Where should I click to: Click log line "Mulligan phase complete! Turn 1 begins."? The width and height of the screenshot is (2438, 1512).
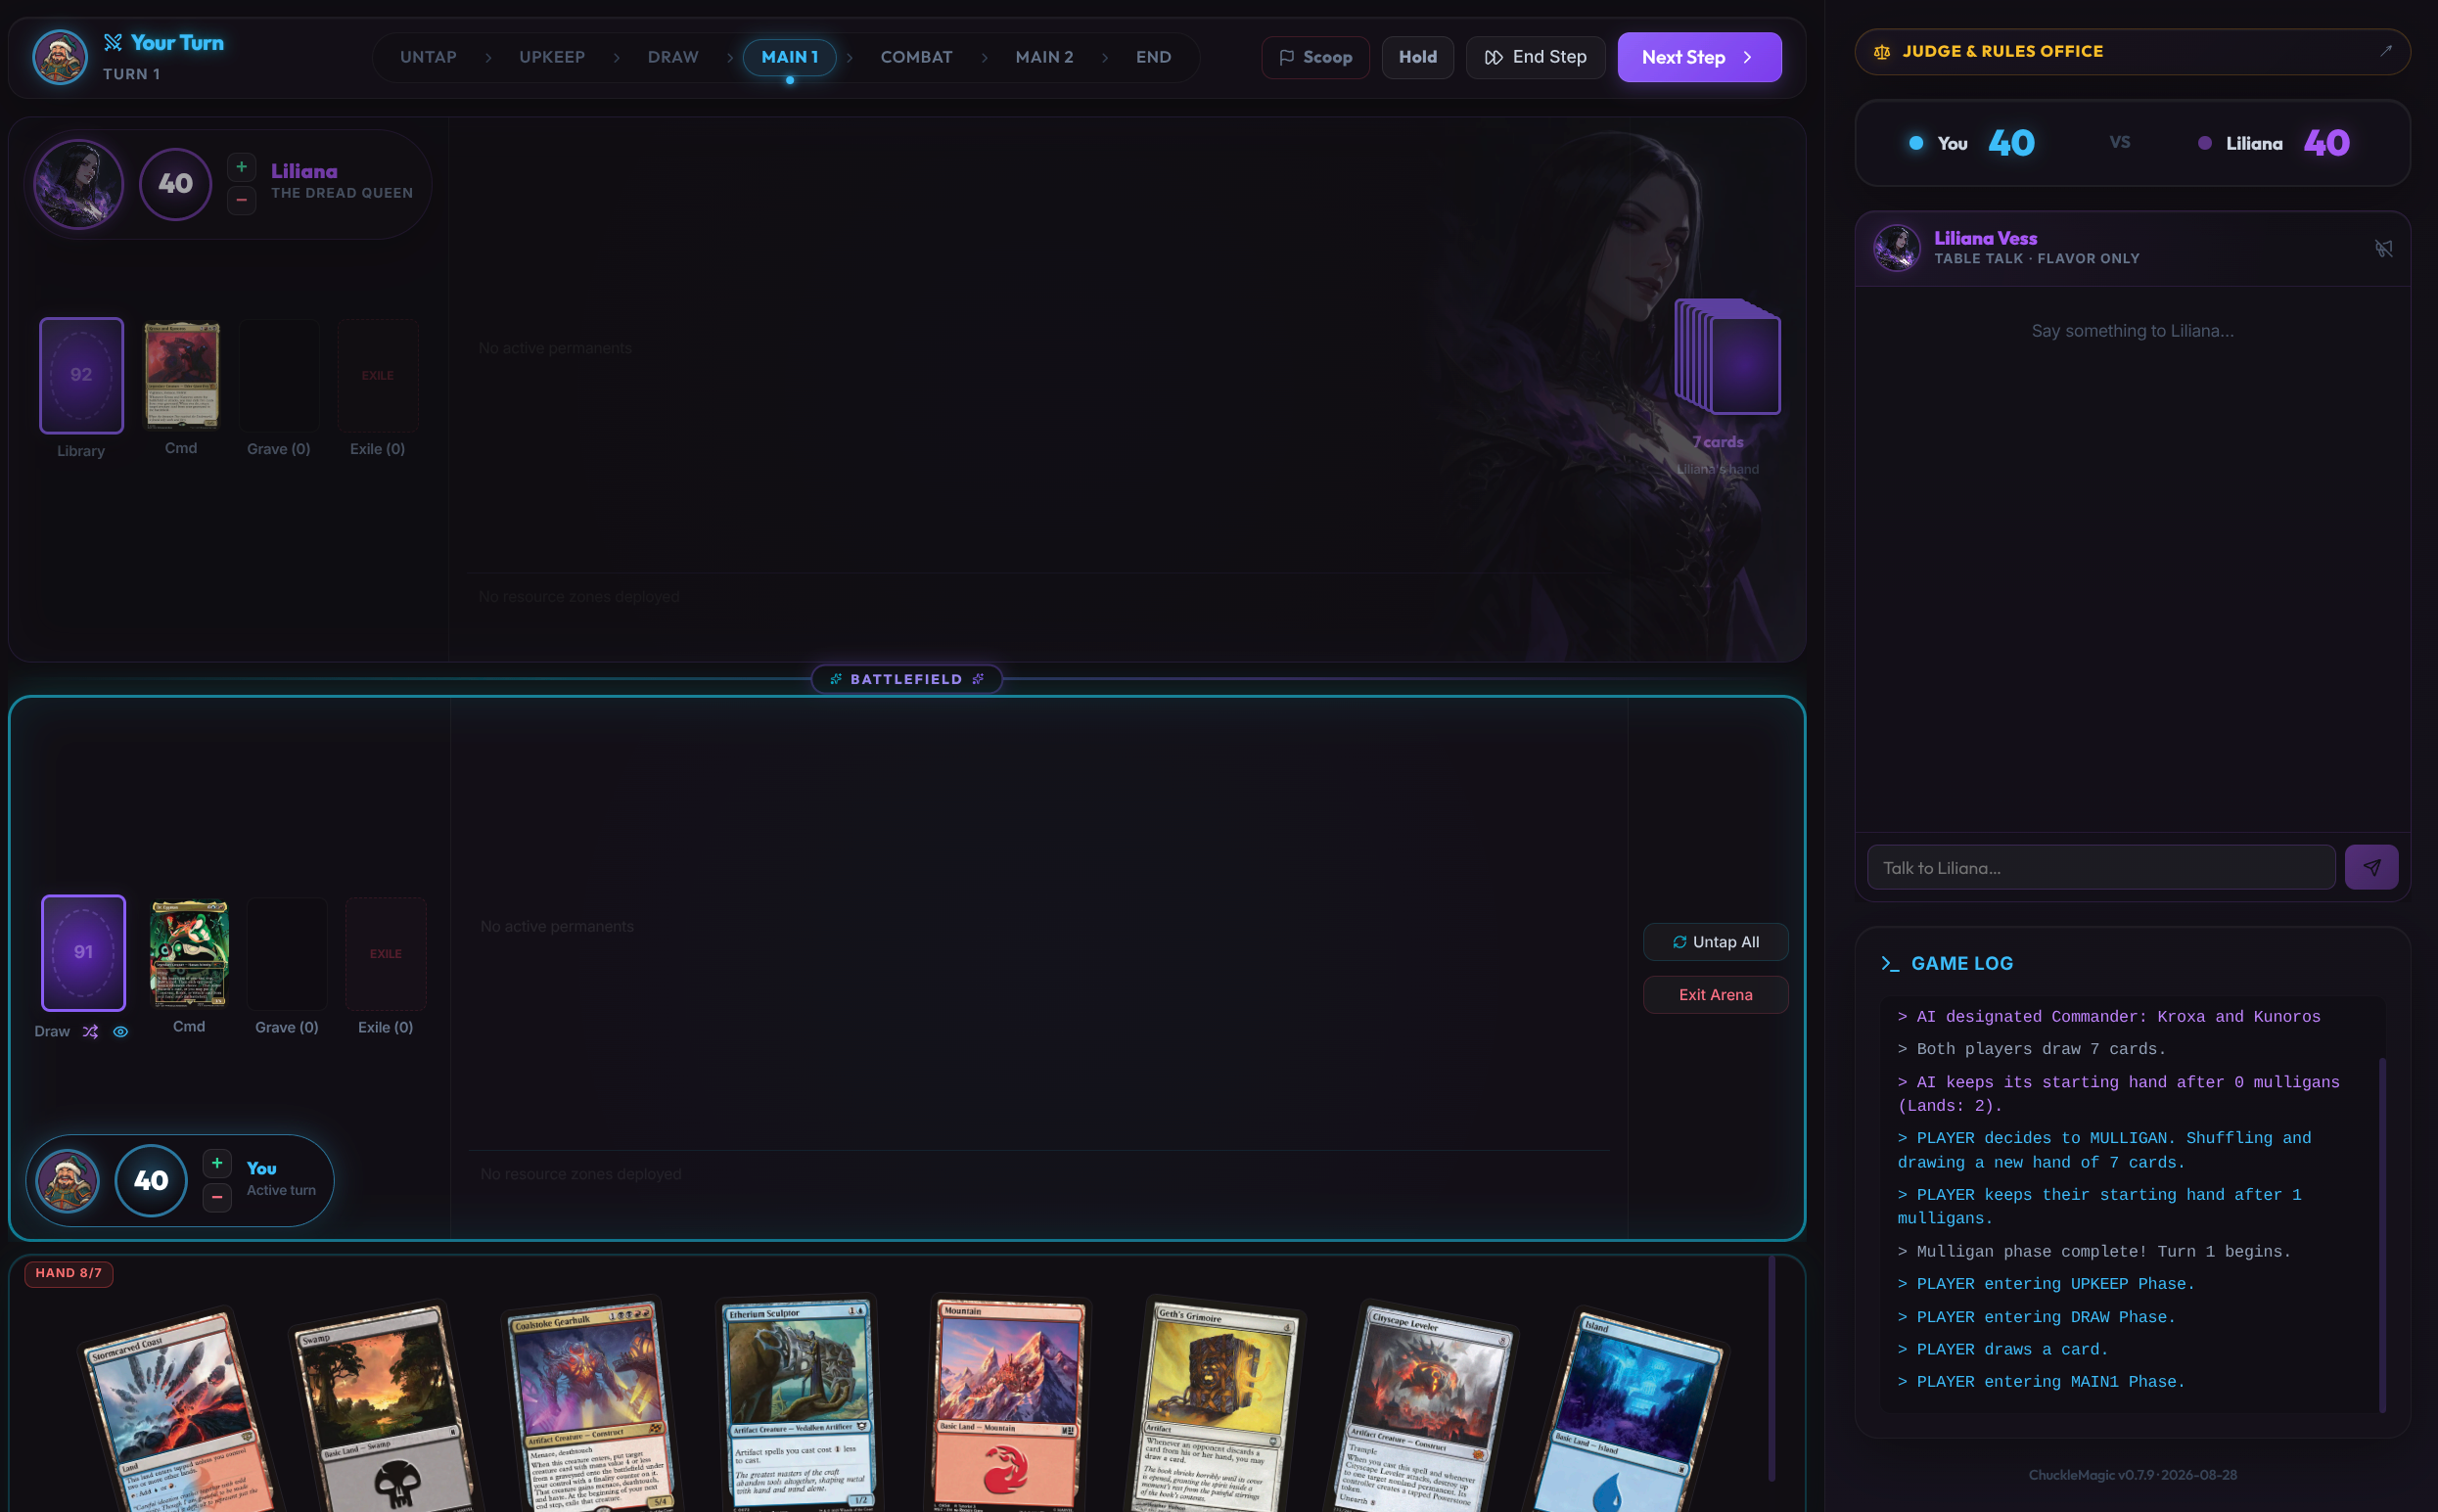[2094, 1252]
